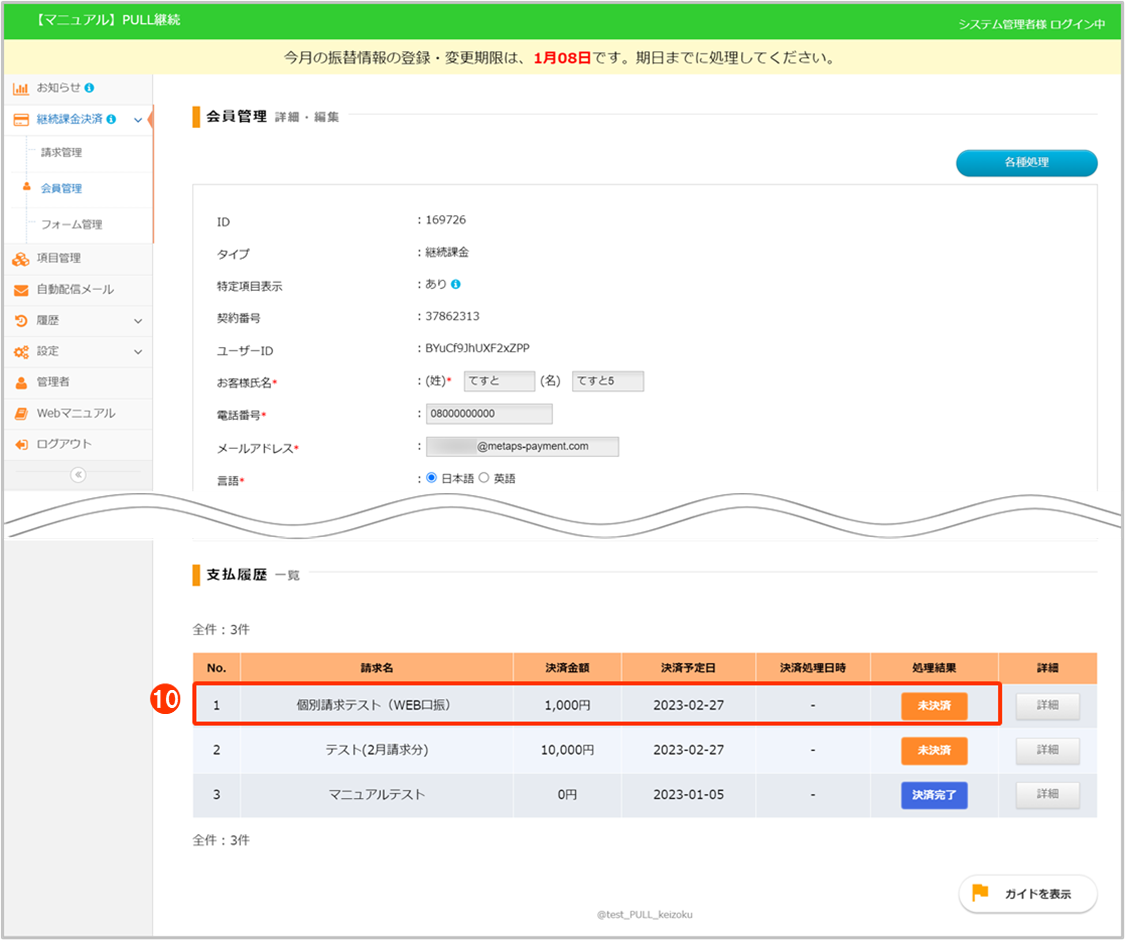Expand the 設定 sidebar menu
The width and height of the screenshot is (1125, 940).
[138, 352]
